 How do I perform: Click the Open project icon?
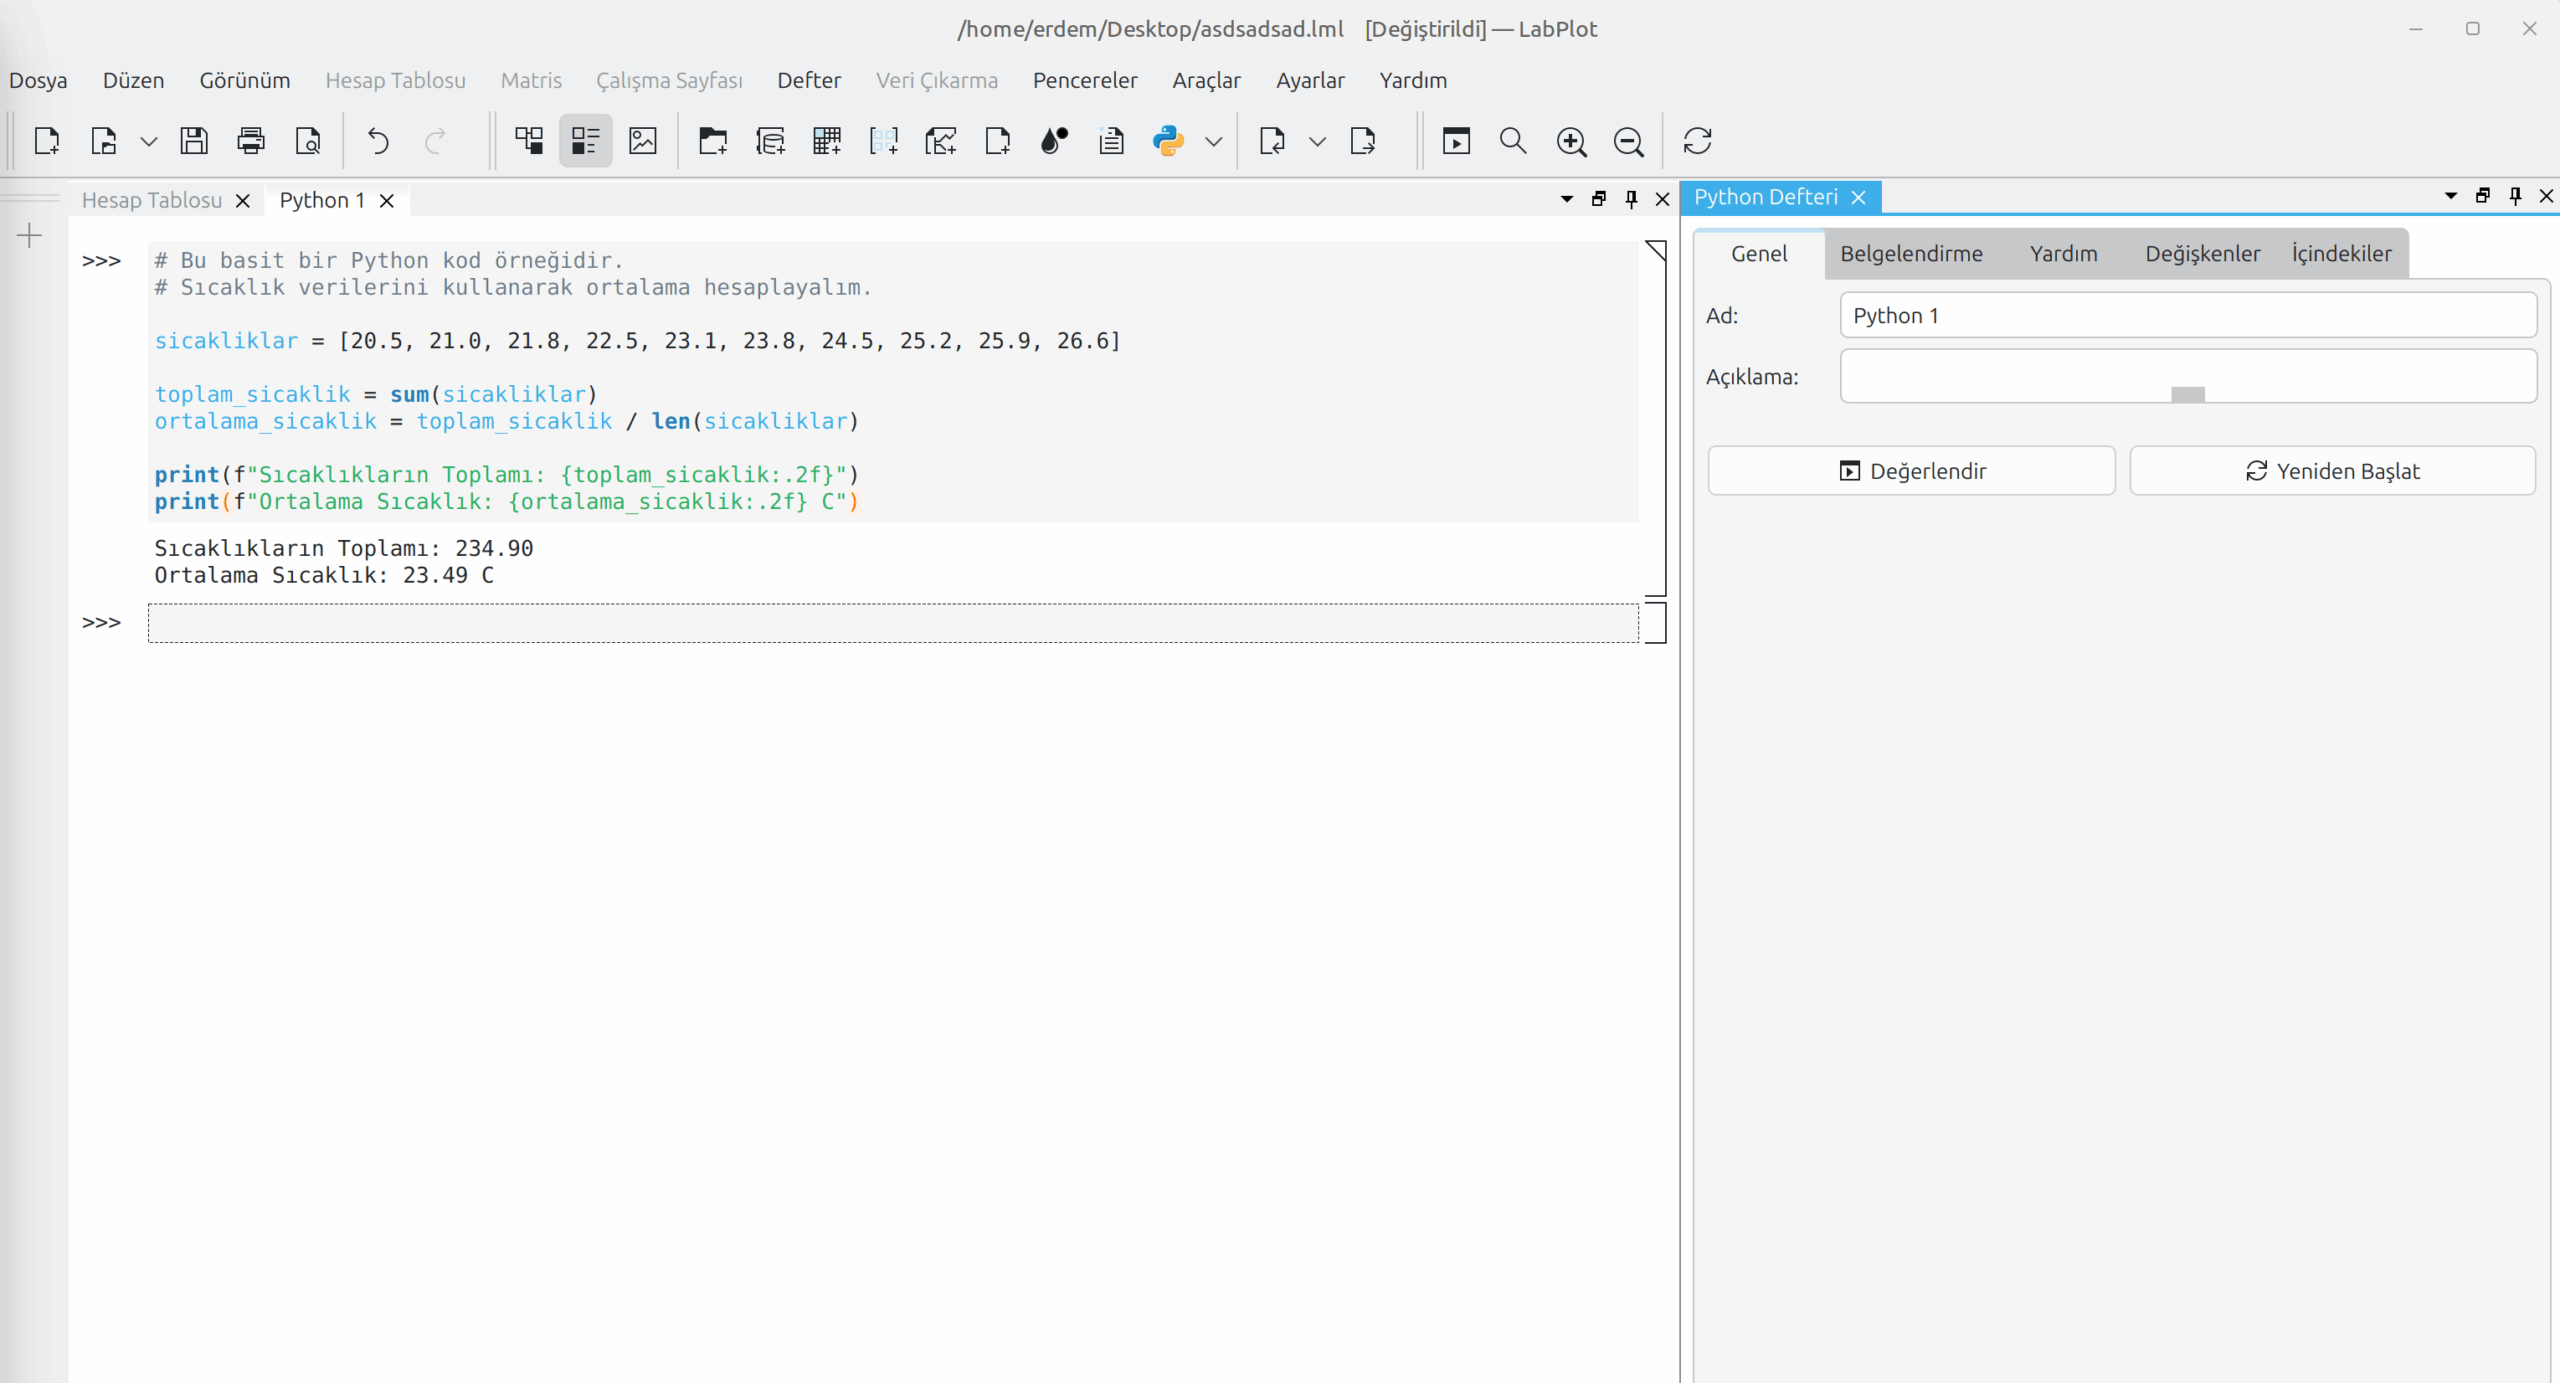click(x=104, y=141)
